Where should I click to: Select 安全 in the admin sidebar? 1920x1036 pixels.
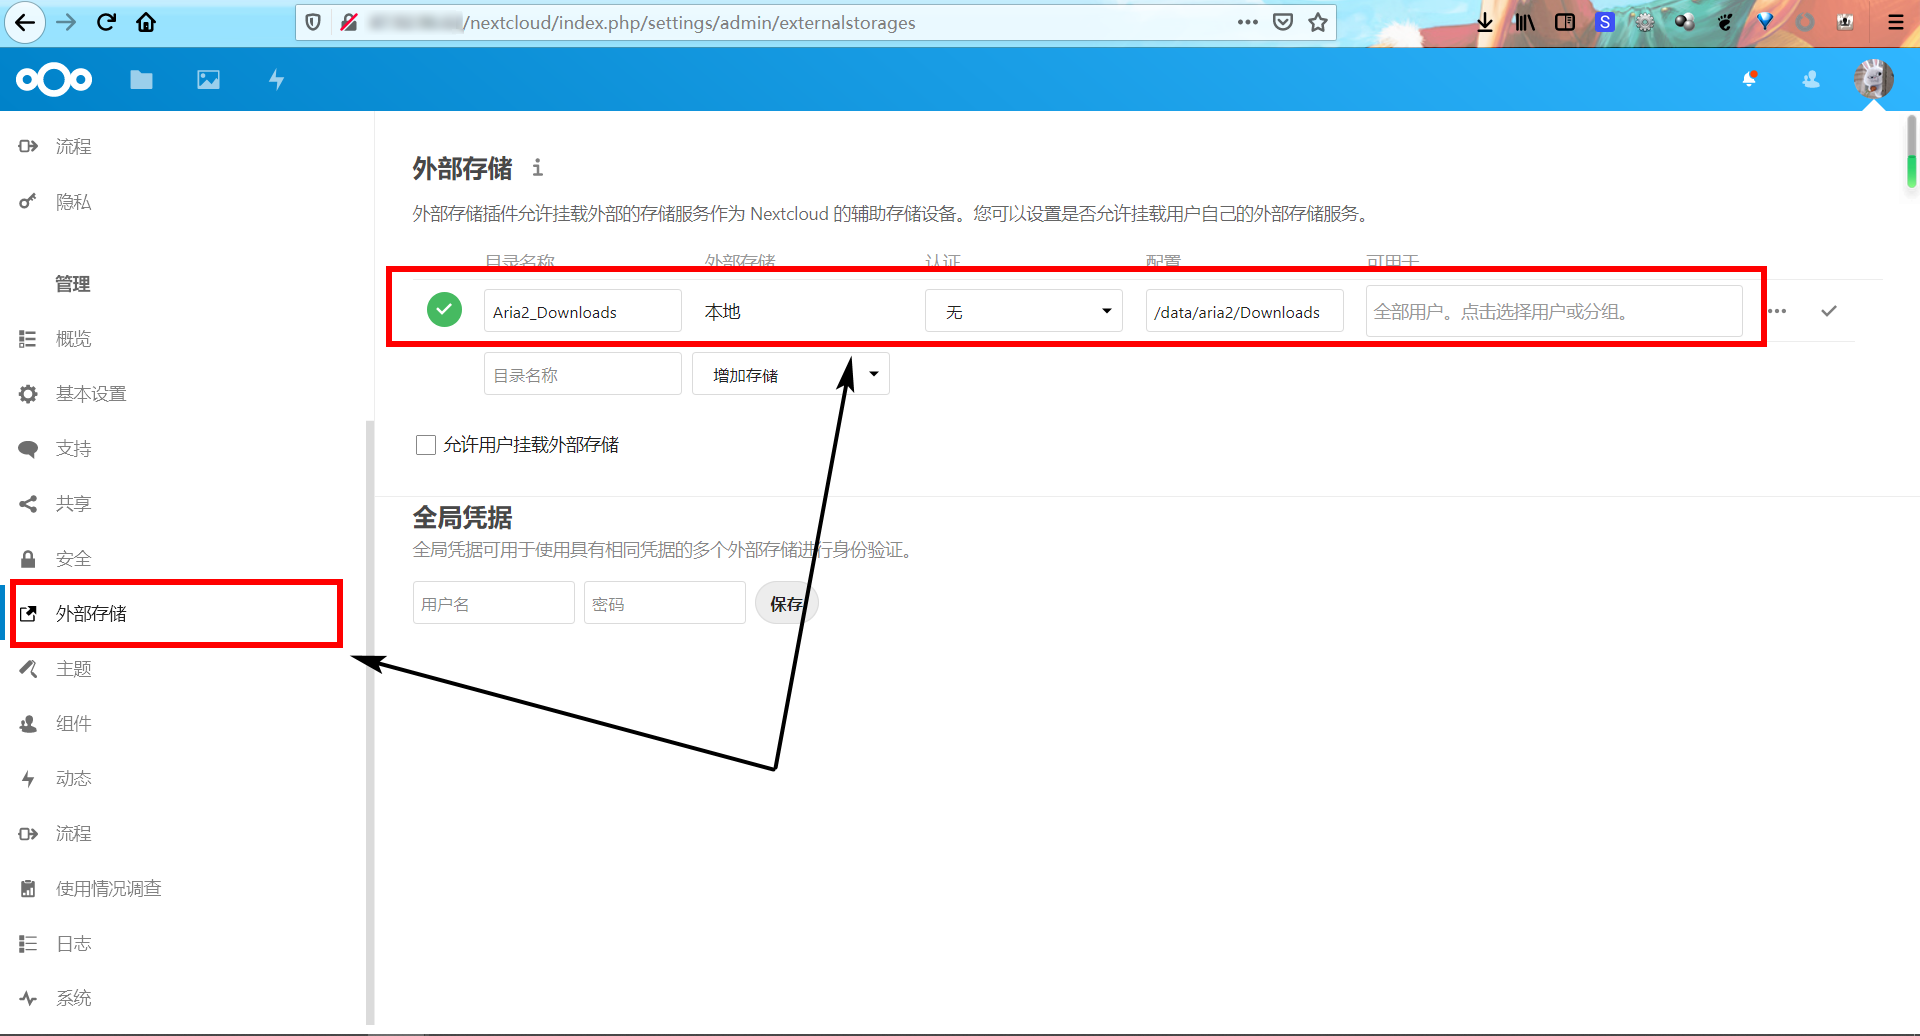(x=73, y=558)
